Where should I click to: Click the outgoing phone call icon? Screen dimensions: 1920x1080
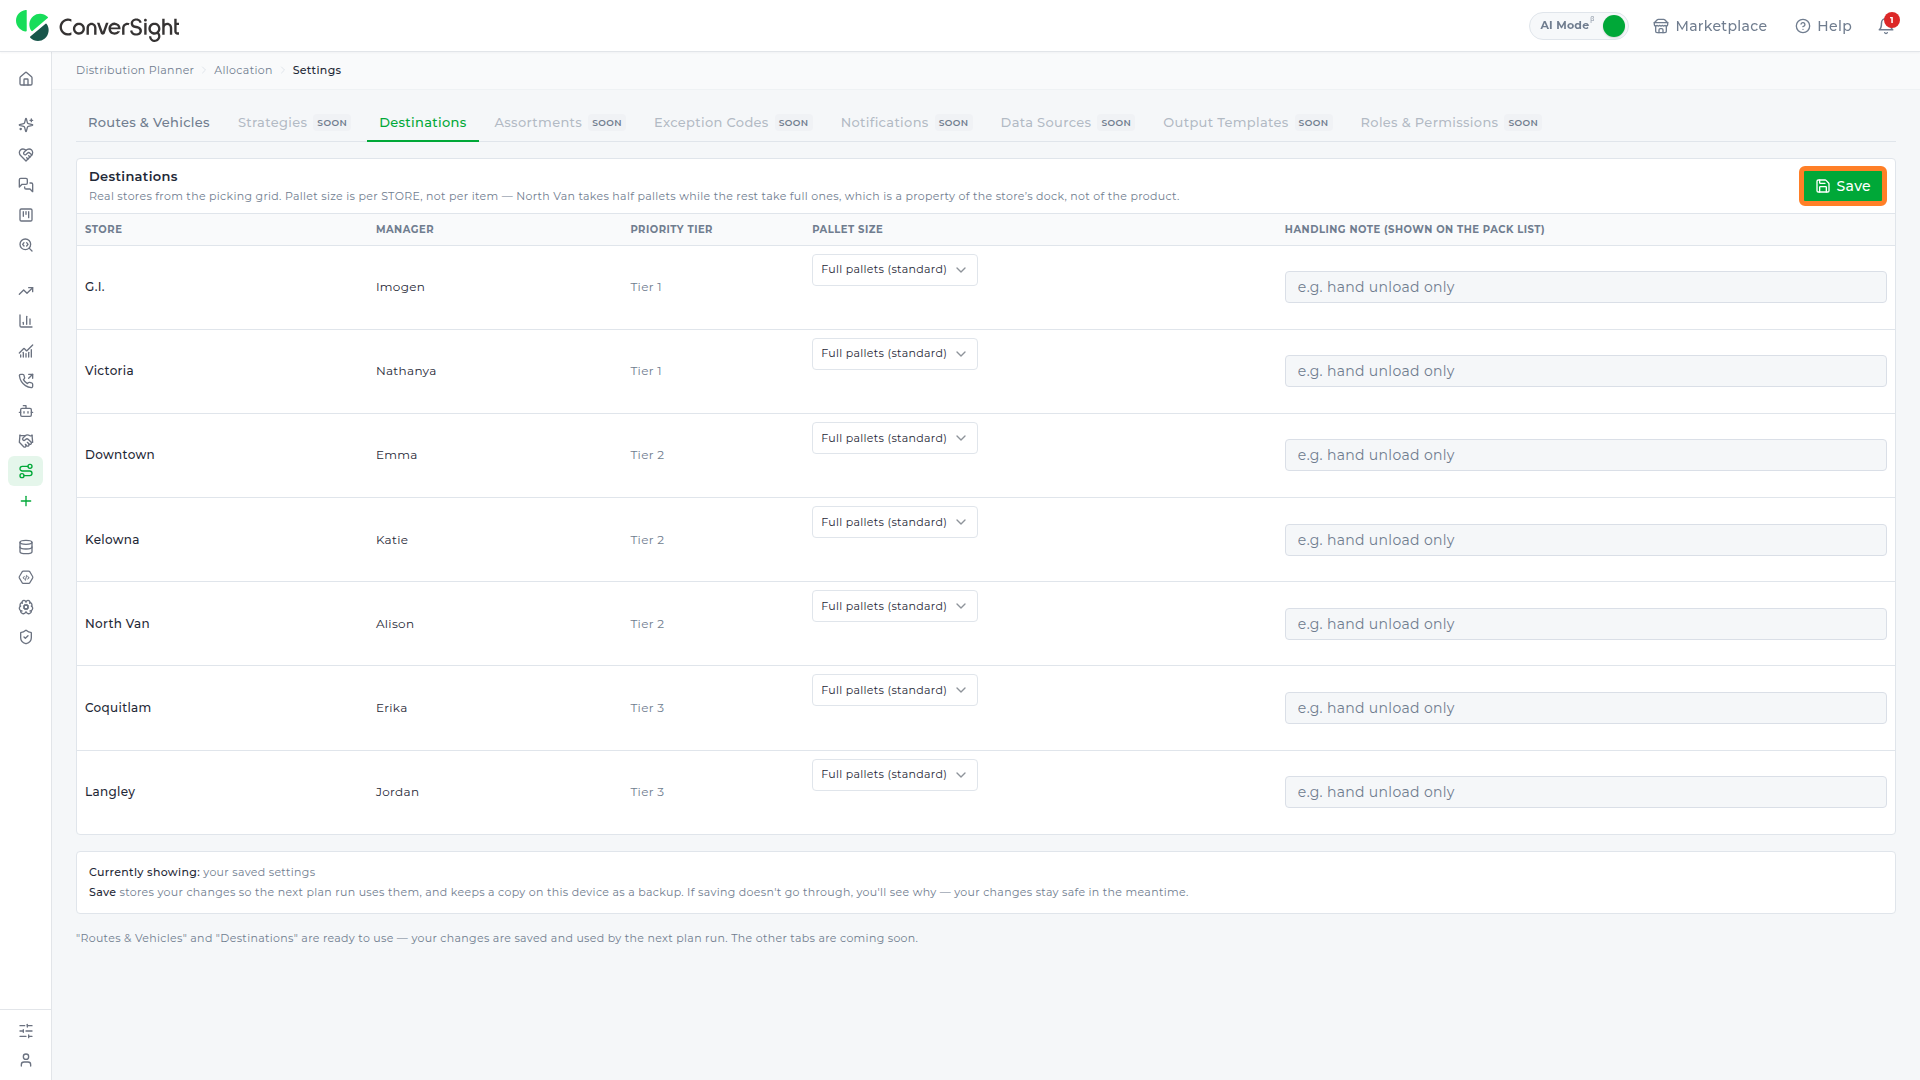click(26, 381)
